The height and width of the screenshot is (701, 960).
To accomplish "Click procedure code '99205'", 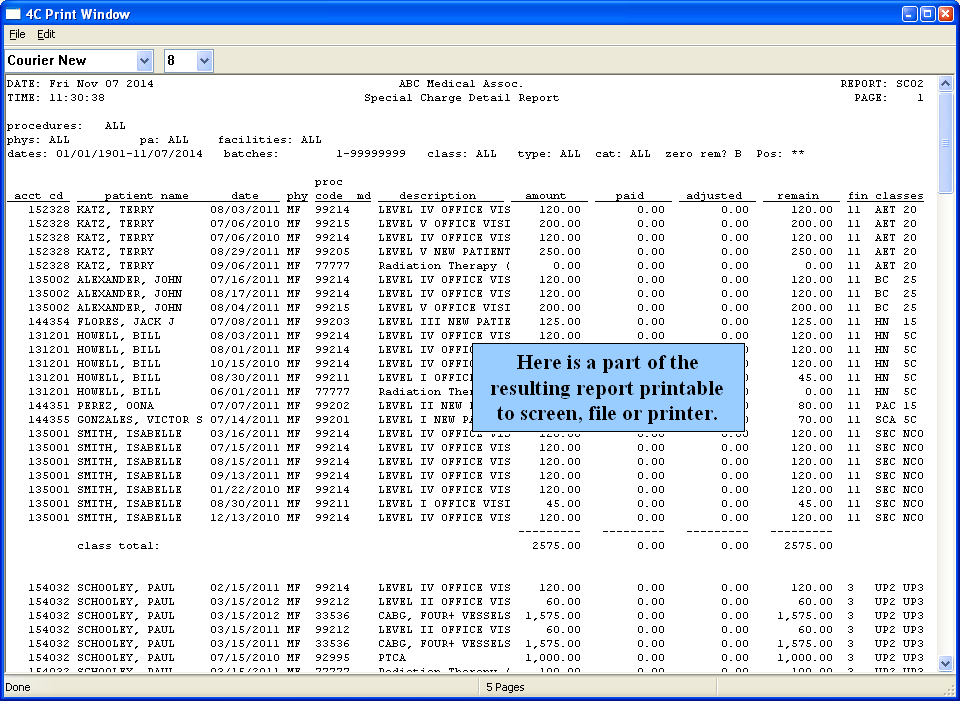I will pyautogui.click(x=332, y=252).
